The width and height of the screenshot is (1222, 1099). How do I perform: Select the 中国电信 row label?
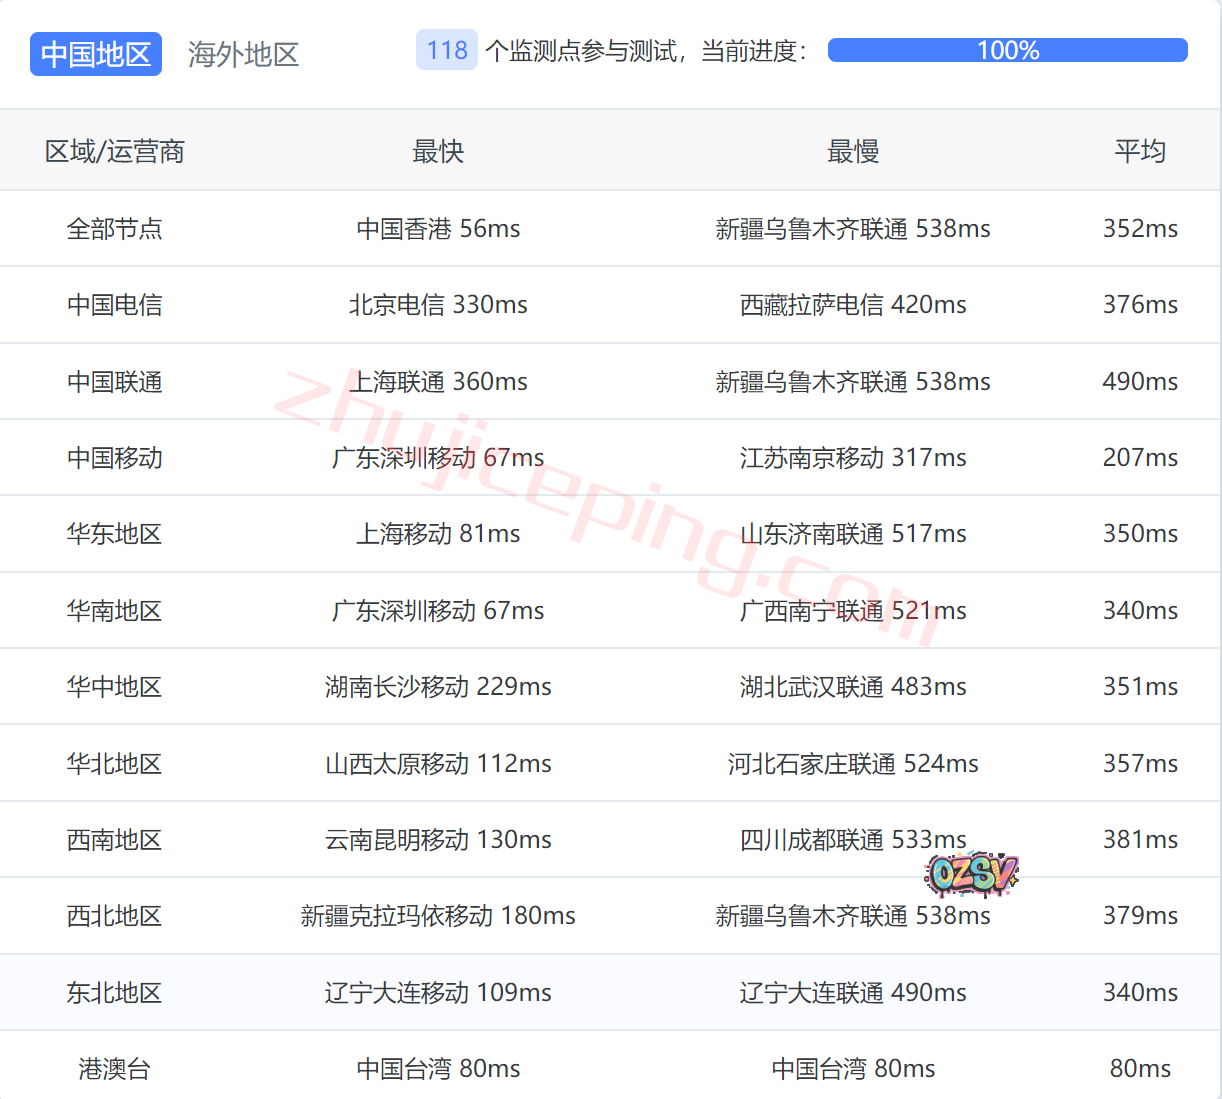tap(114, 305)
